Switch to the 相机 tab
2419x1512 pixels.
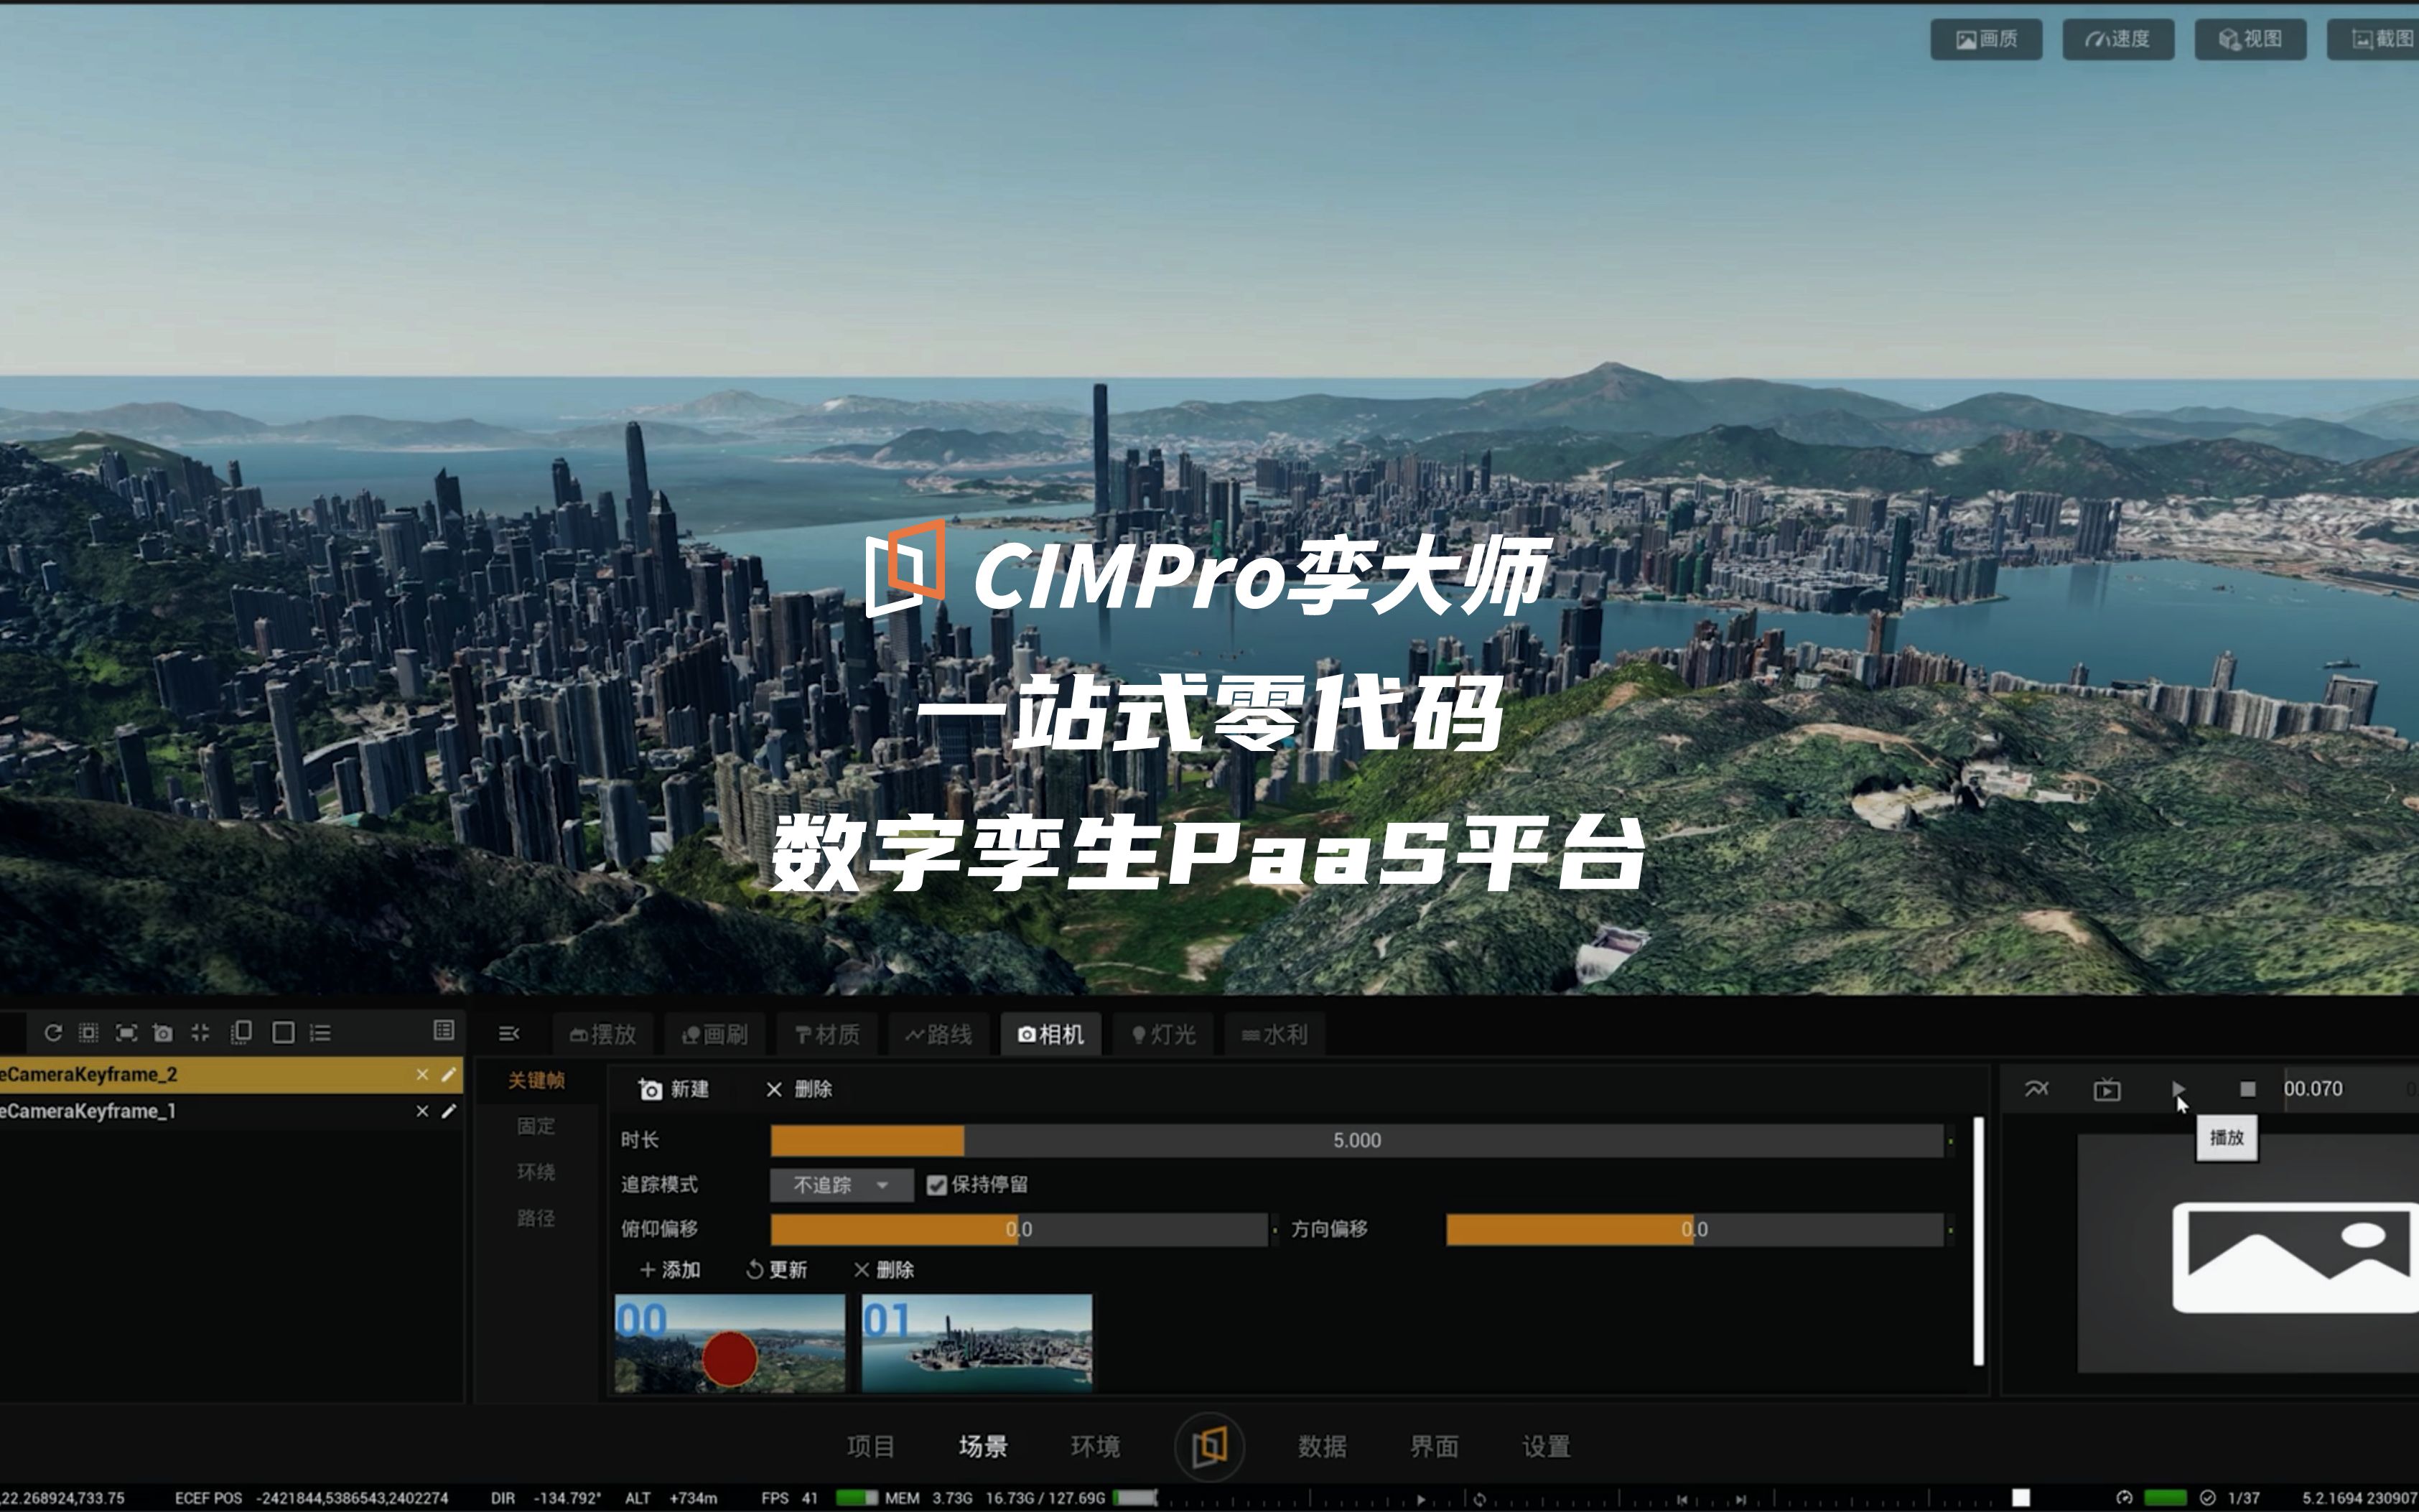[1050, 1035]
